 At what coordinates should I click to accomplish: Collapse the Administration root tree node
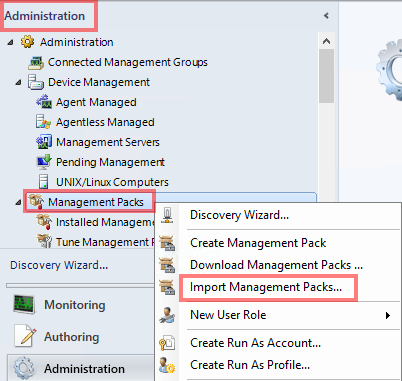[x=11, y=42]
